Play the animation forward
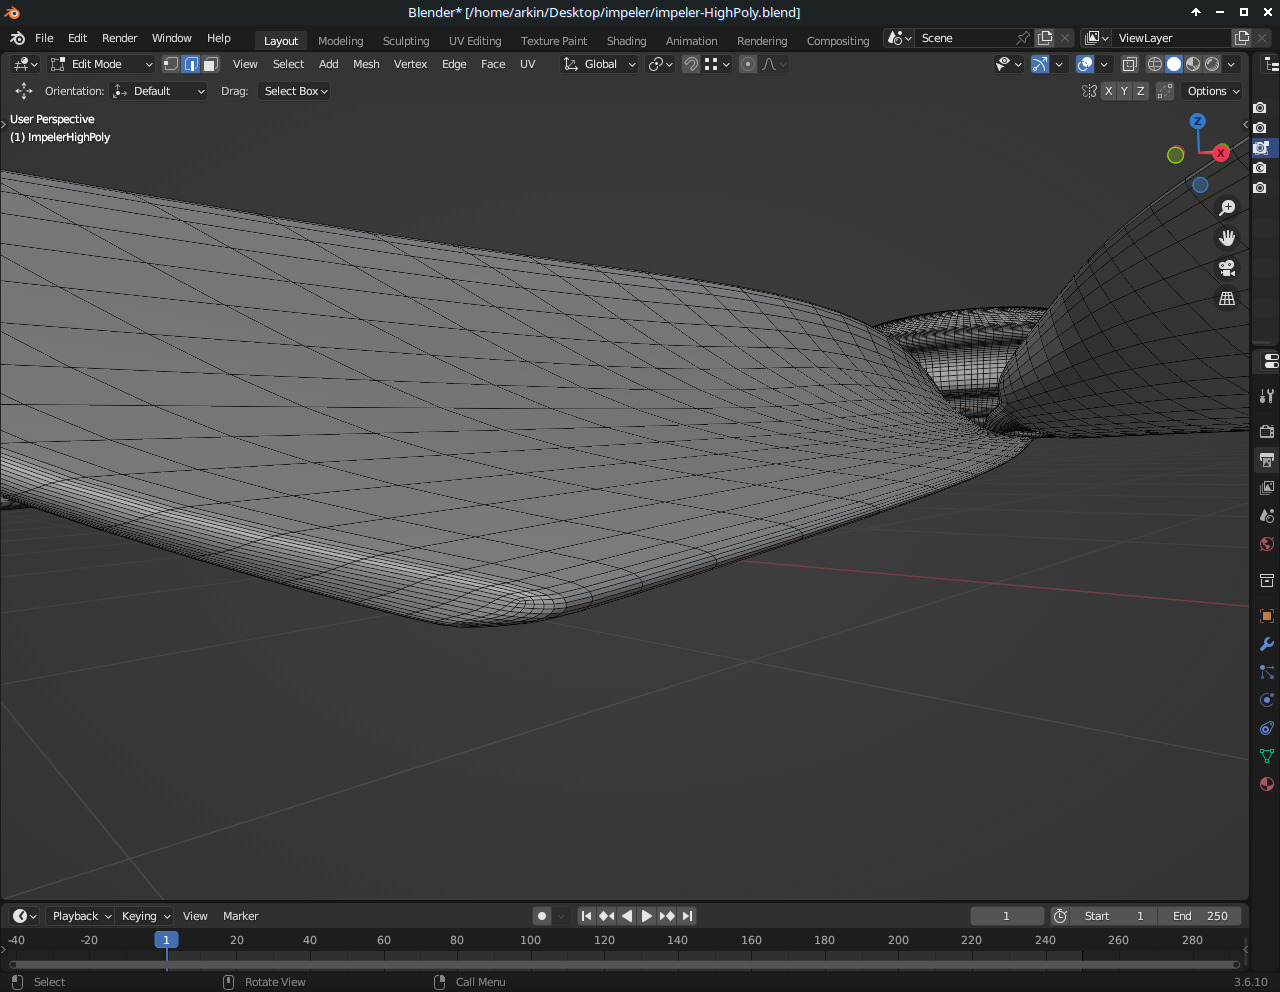 coord(647,916)
